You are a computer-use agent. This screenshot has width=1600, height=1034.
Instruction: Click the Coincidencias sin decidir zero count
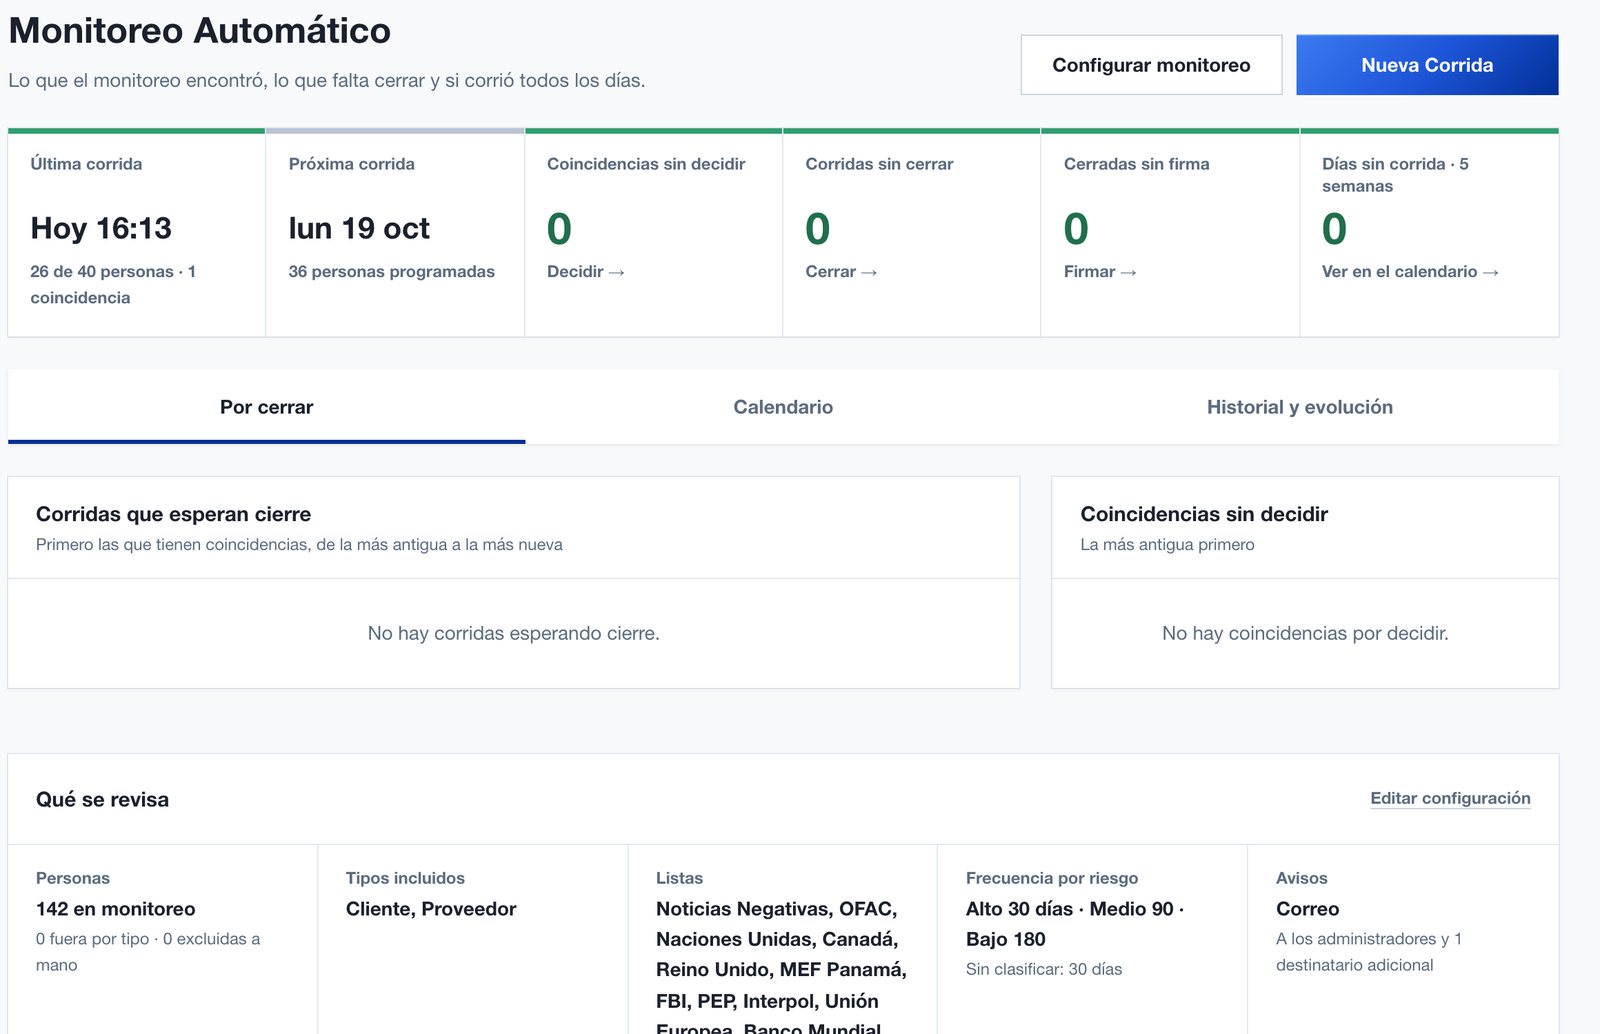(559, 229)
